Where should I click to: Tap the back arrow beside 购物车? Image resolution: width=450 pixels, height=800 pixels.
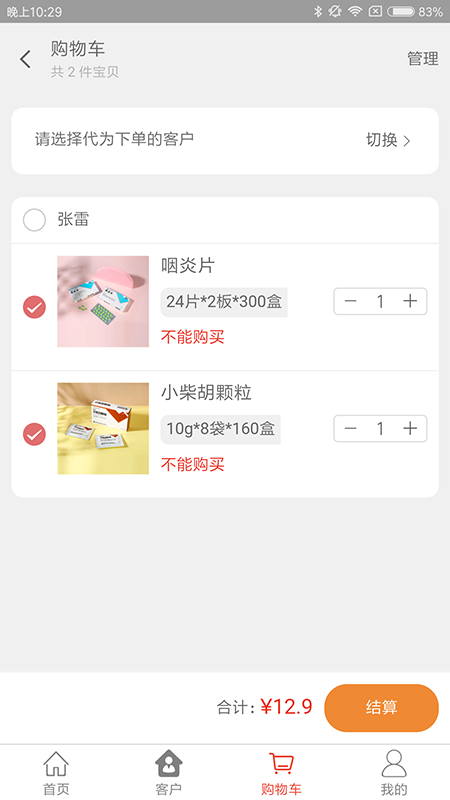click(26, 59)
